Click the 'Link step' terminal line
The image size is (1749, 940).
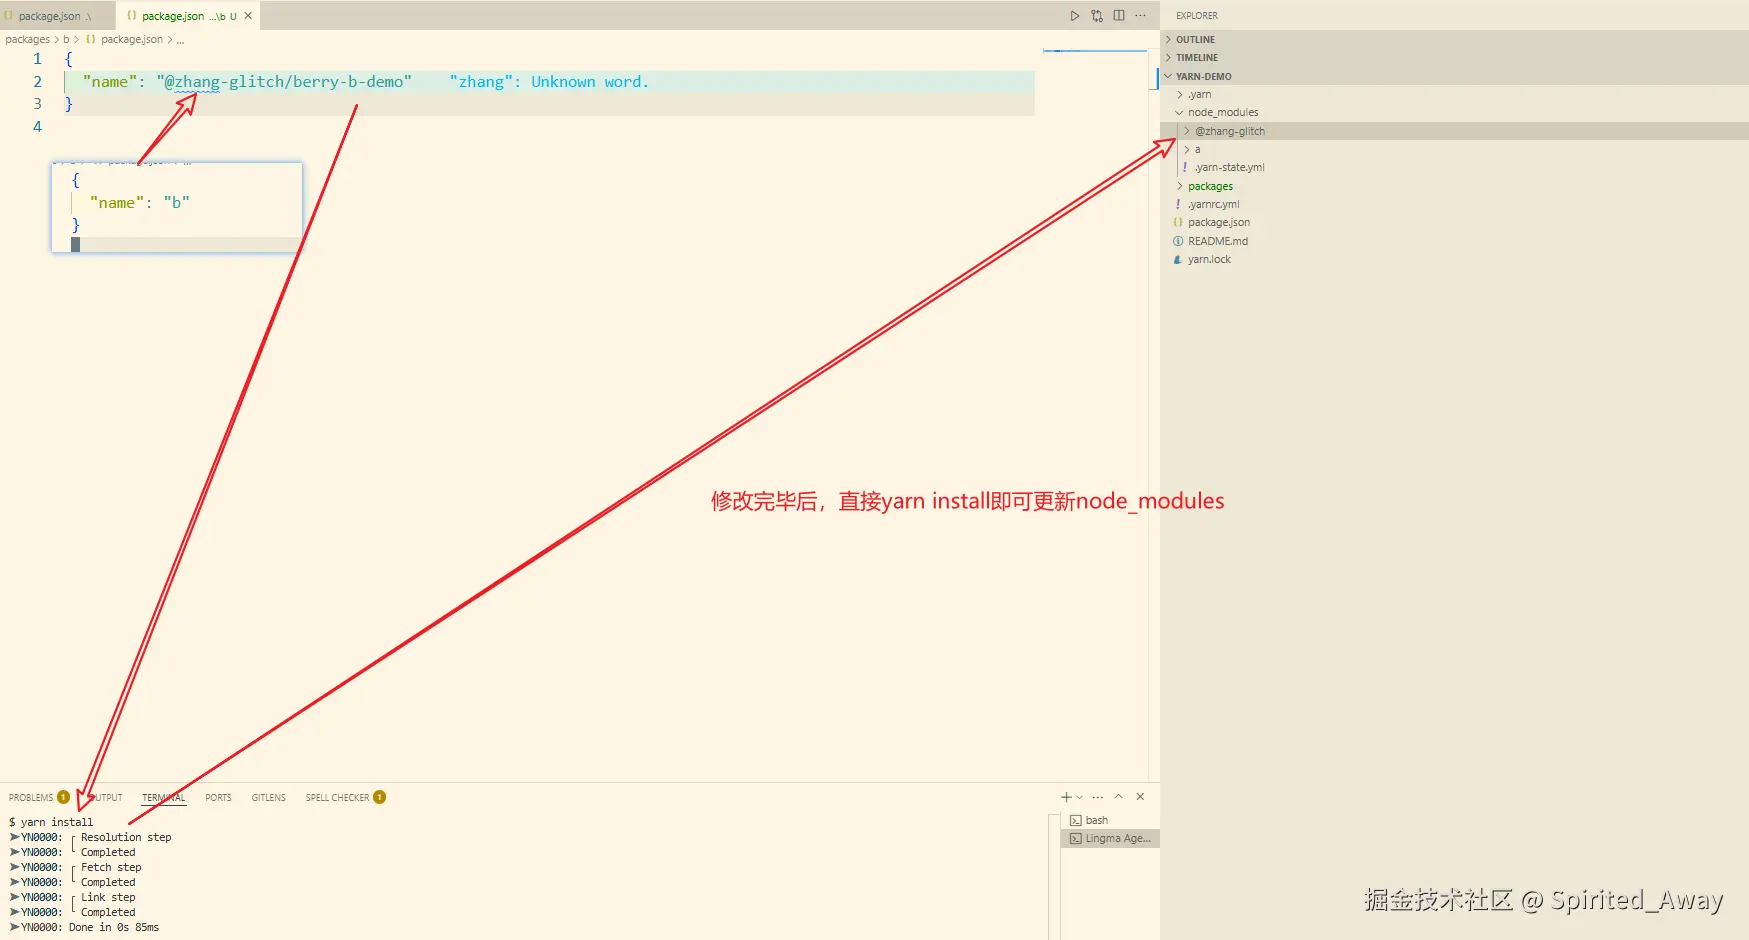(108, 898)
